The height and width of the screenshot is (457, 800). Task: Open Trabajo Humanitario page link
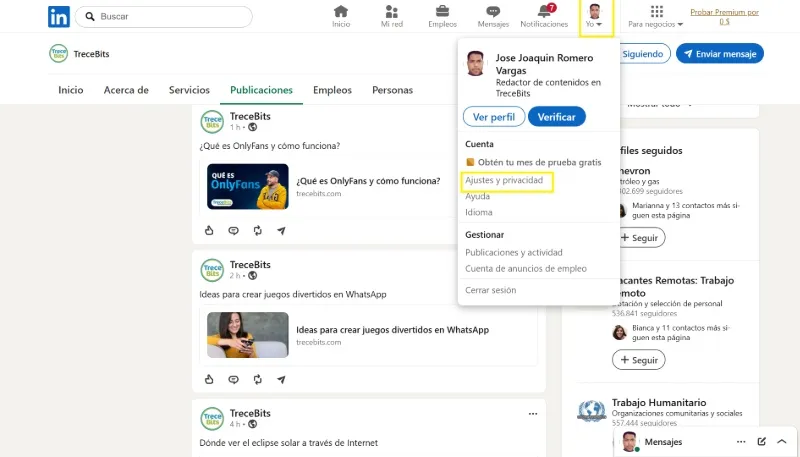(659, 402)
